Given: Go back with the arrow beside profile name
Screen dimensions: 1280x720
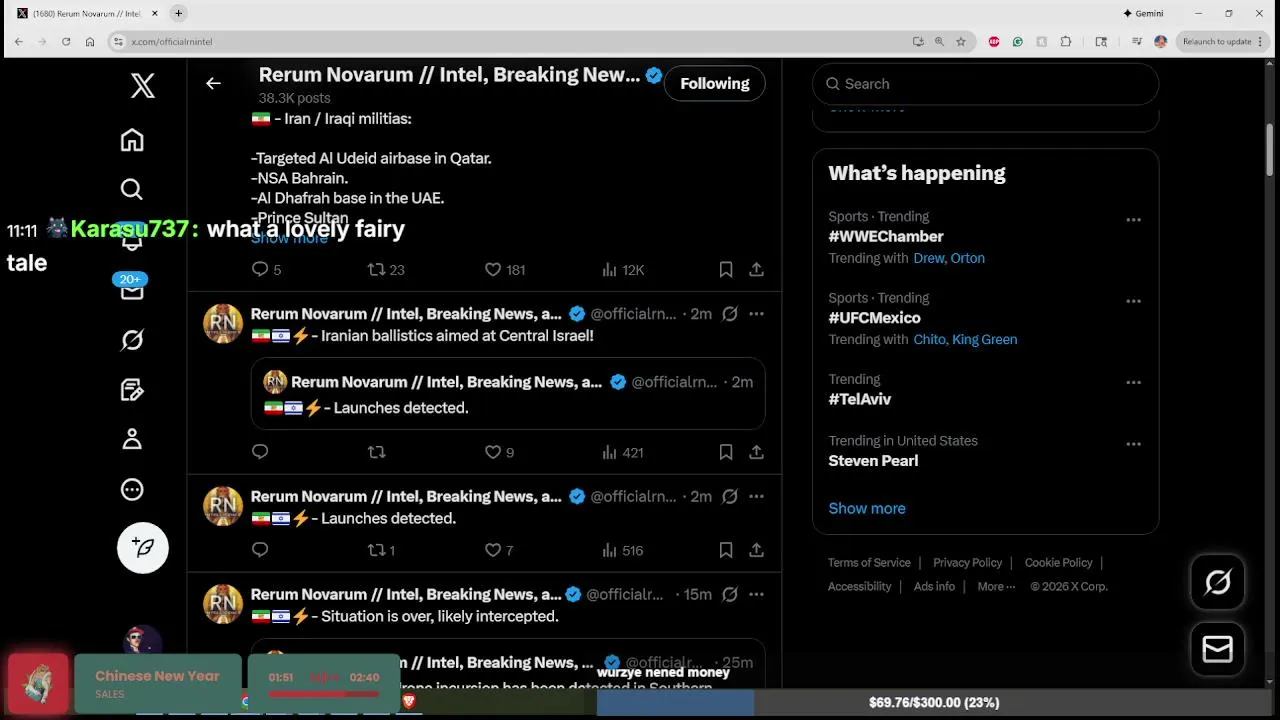Looking at the screenshot, I should click(213, 84).
